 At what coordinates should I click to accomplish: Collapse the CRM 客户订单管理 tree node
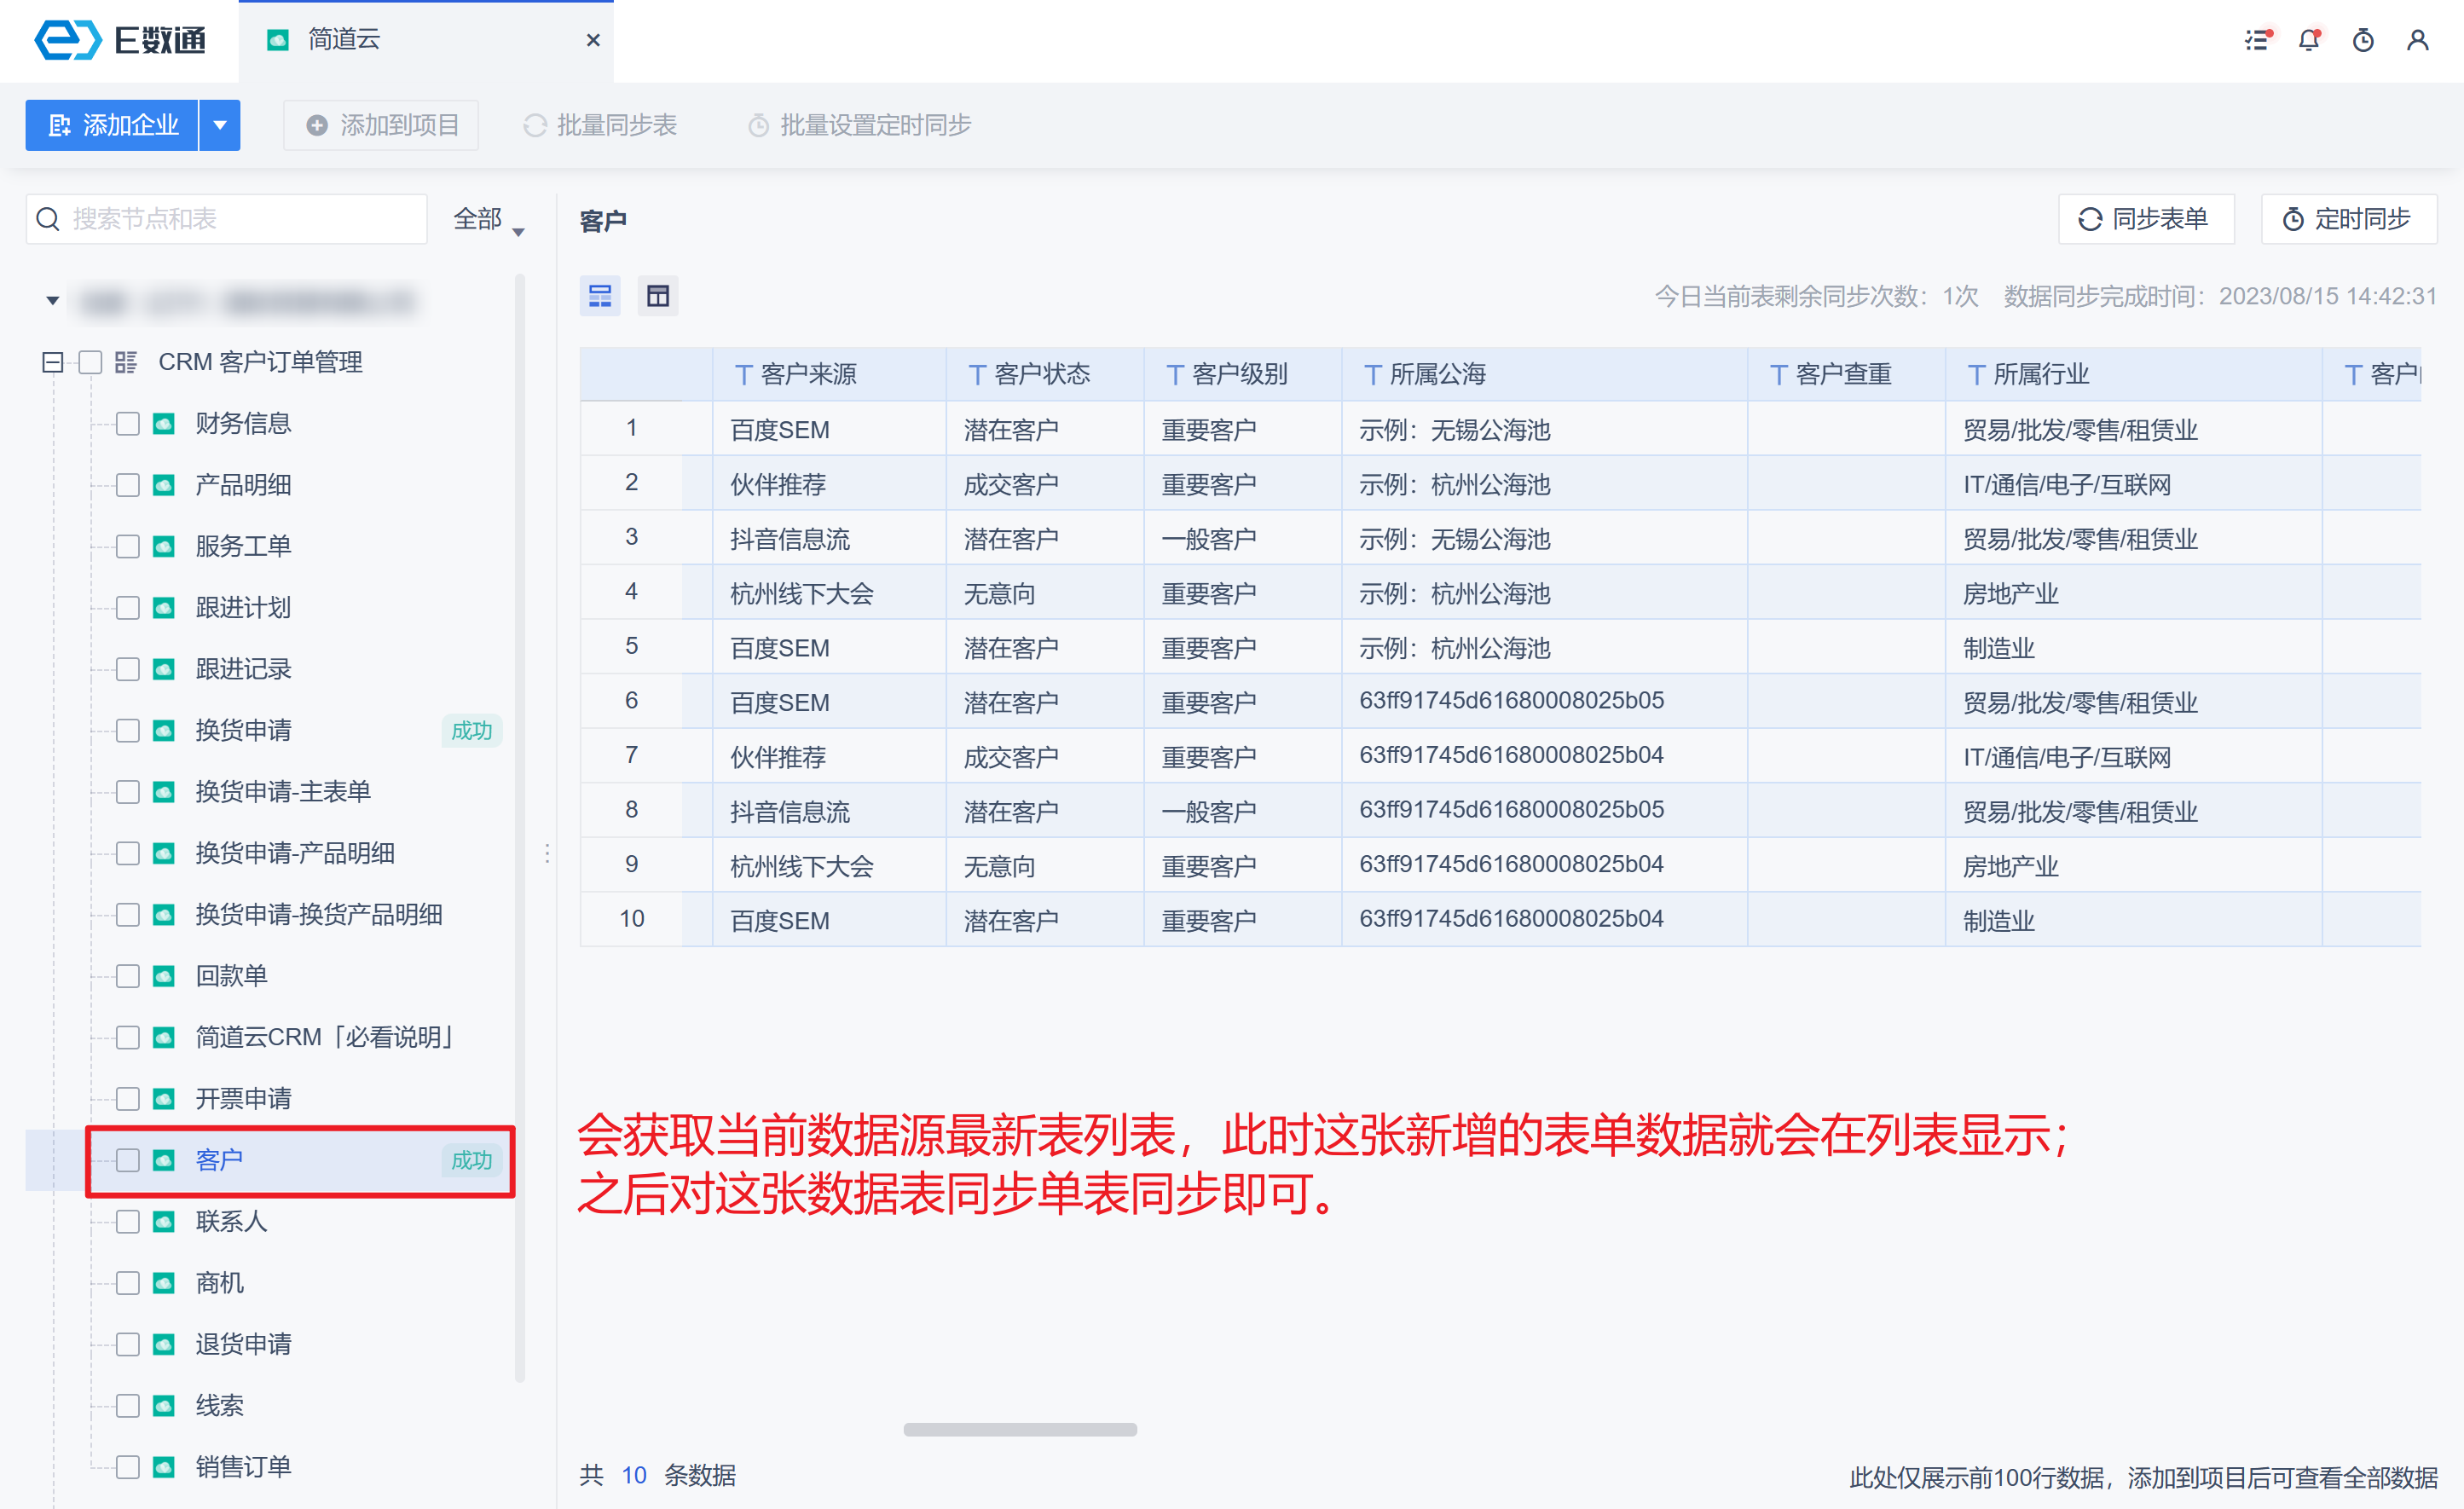click(53, 362)
